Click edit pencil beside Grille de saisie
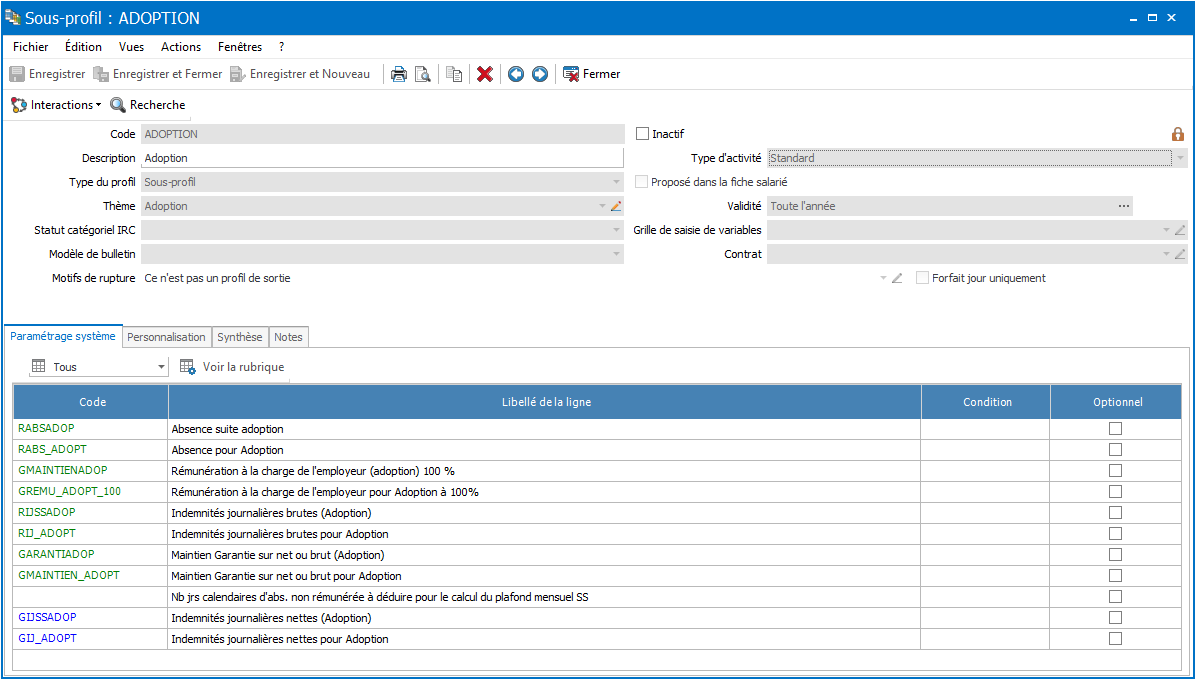 click(1180, 230)
